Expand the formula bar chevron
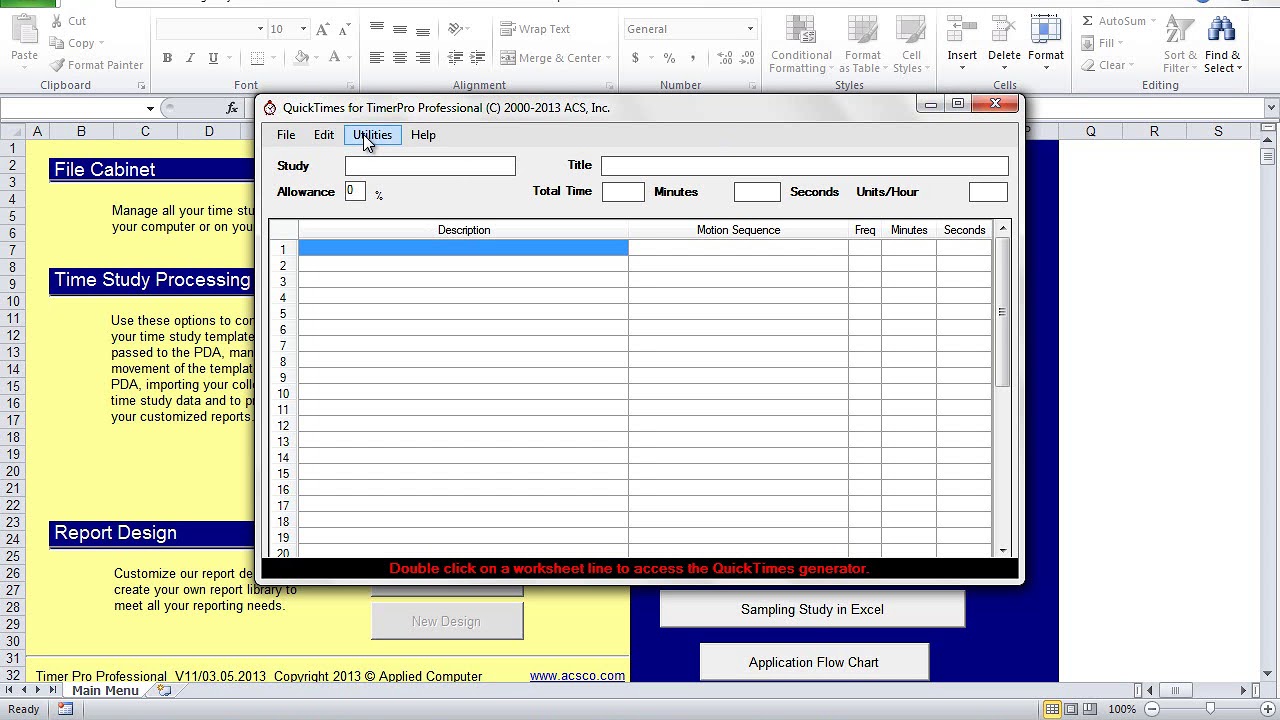 [x=1271, y=108]
